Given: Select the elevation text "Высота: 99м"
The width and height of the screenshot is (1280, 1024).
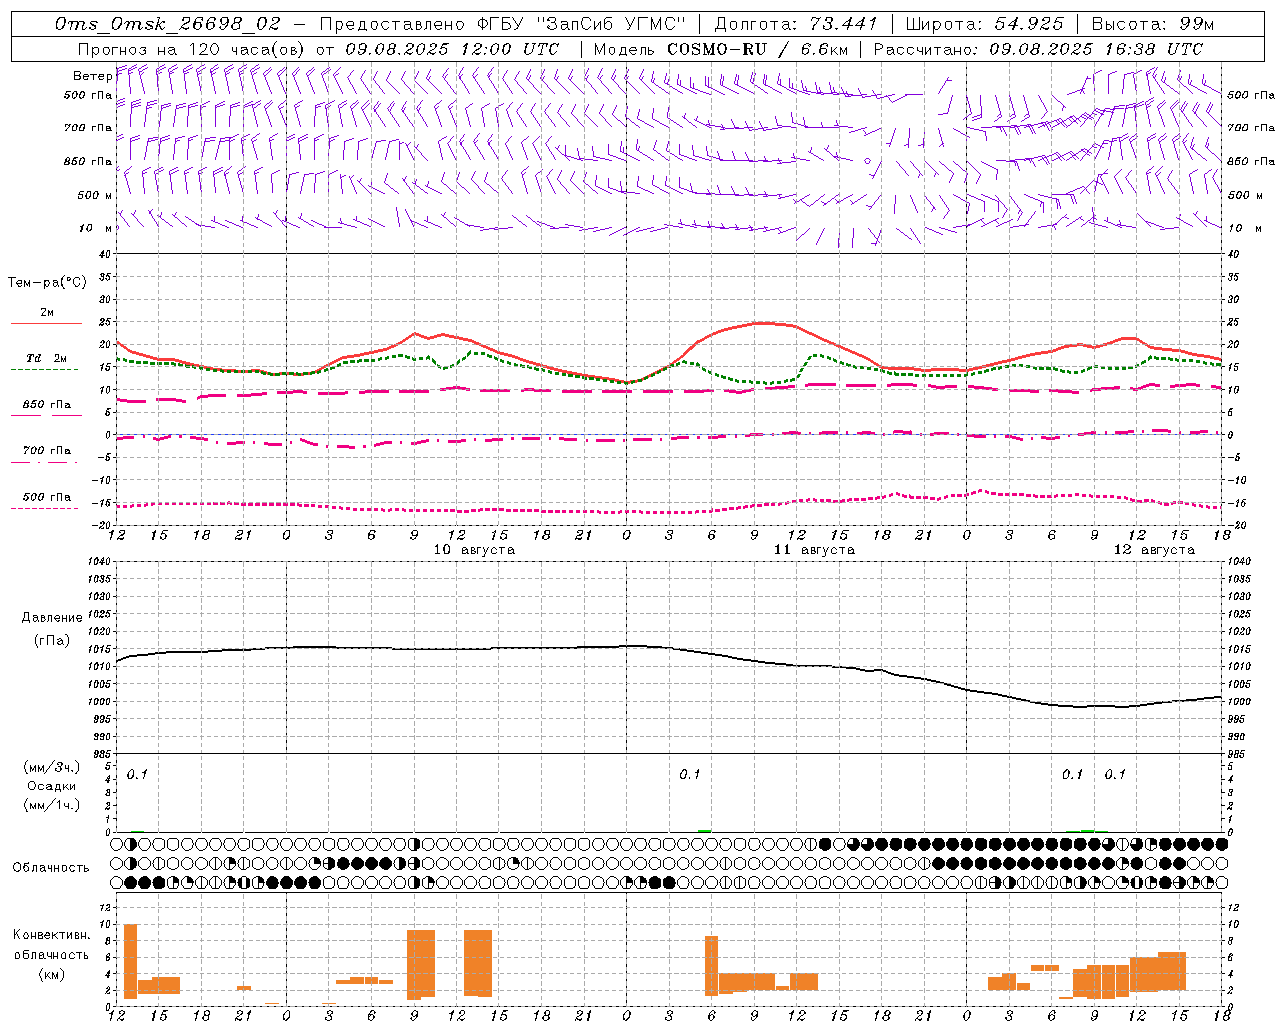Looking at the screenshot, I should tap(1153, 24).
